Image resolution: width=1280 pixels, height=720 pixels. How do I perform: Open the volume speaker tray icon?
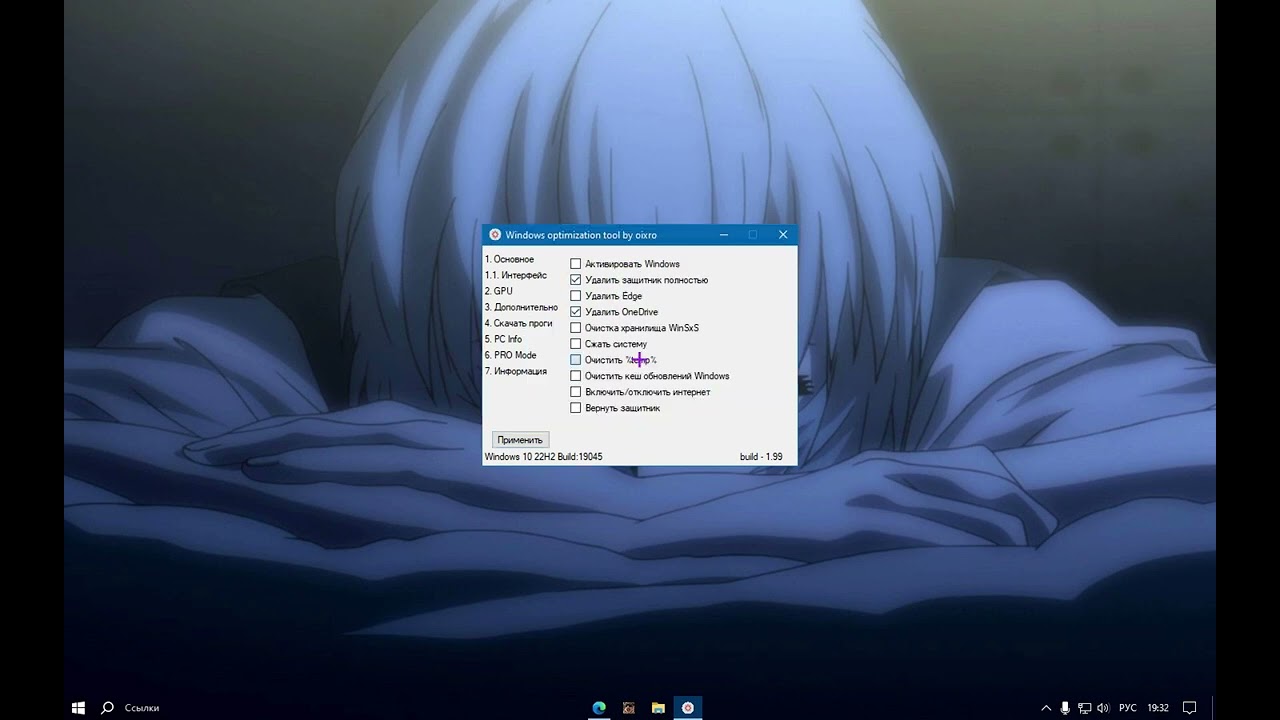pos(1103,708)
